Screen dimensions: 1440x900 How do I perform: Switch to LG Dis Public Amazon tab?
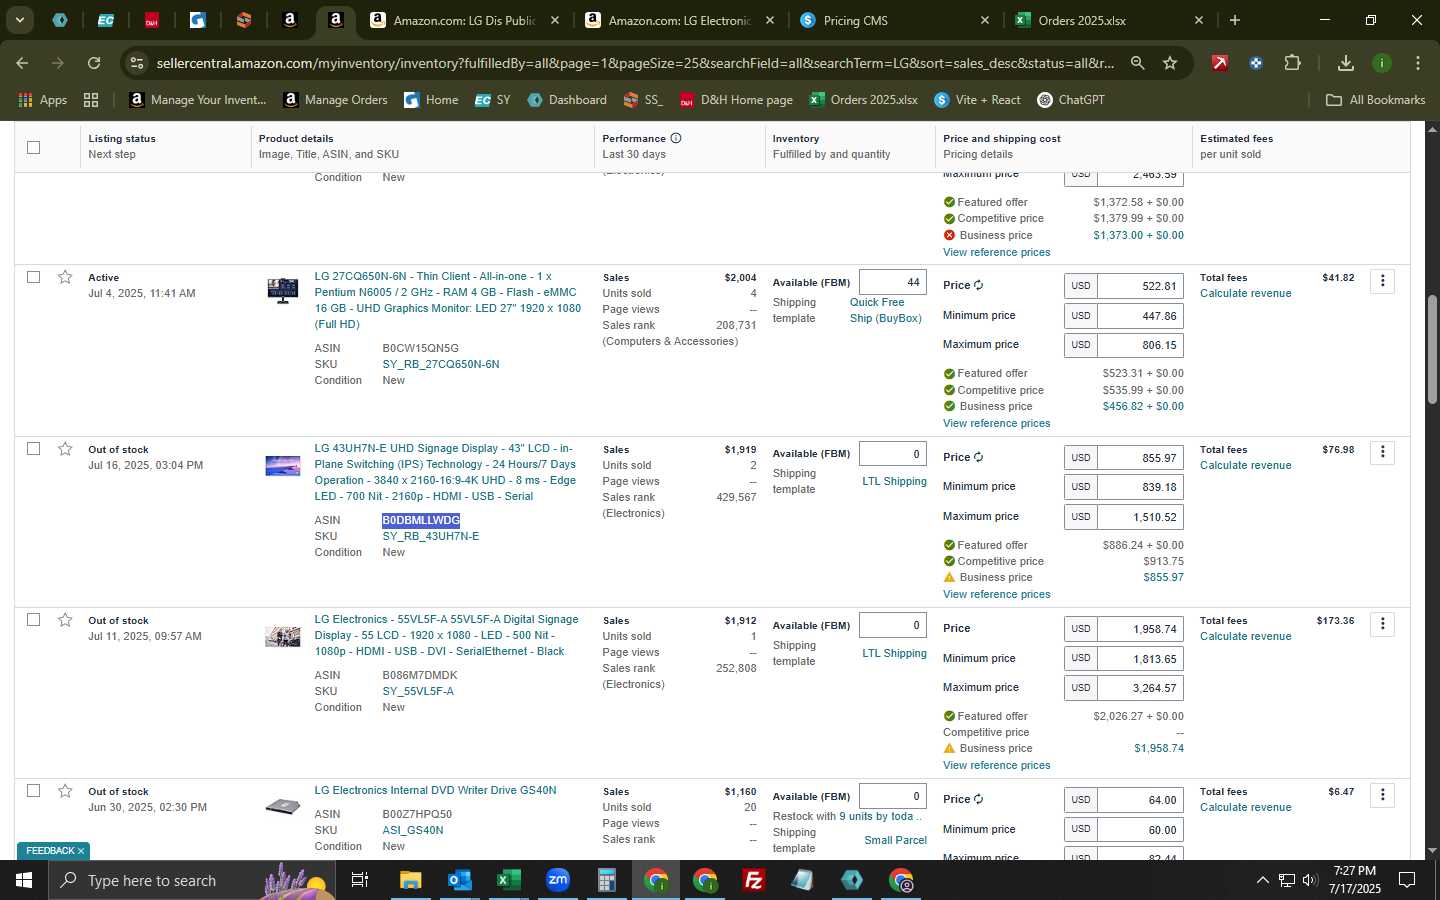[x=464, y=20]
